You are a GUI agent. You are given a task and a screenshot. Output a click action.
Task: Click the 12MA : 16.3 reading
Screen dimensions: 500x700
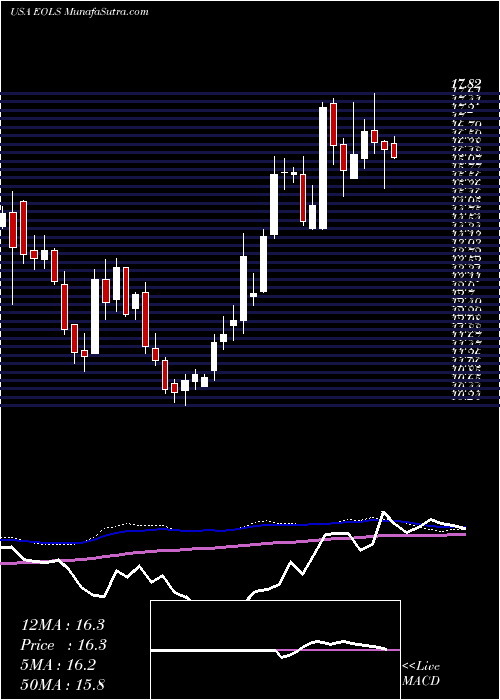(x=62, y=625)
